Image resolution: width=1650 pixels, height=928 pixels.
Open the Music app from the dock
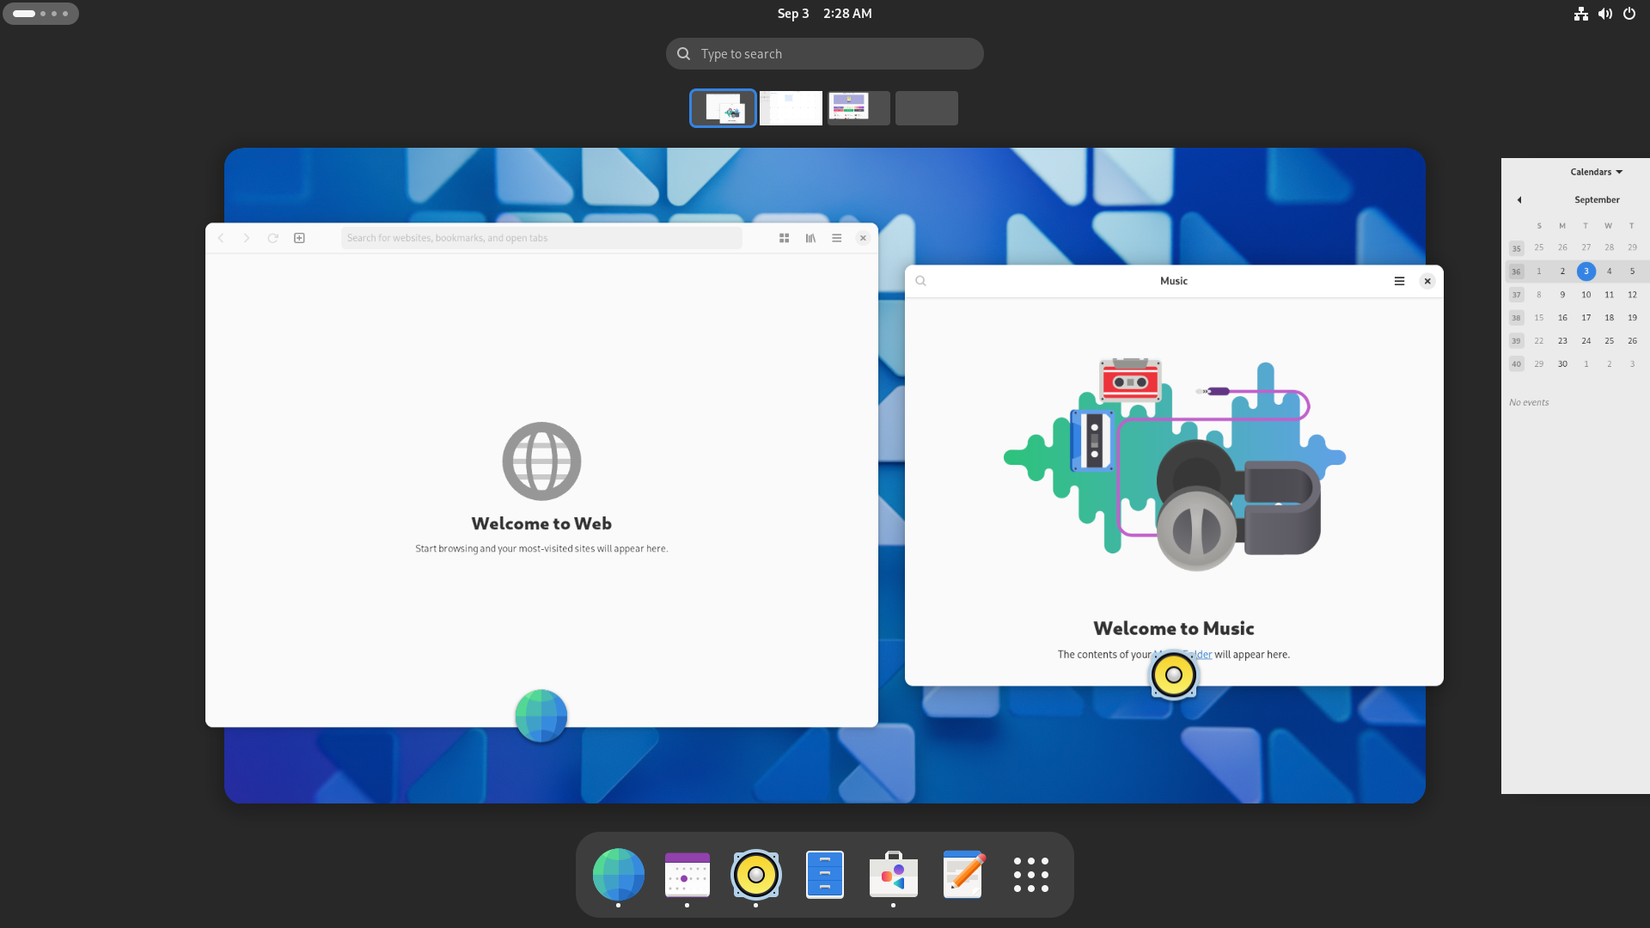[x=756, y=875]
